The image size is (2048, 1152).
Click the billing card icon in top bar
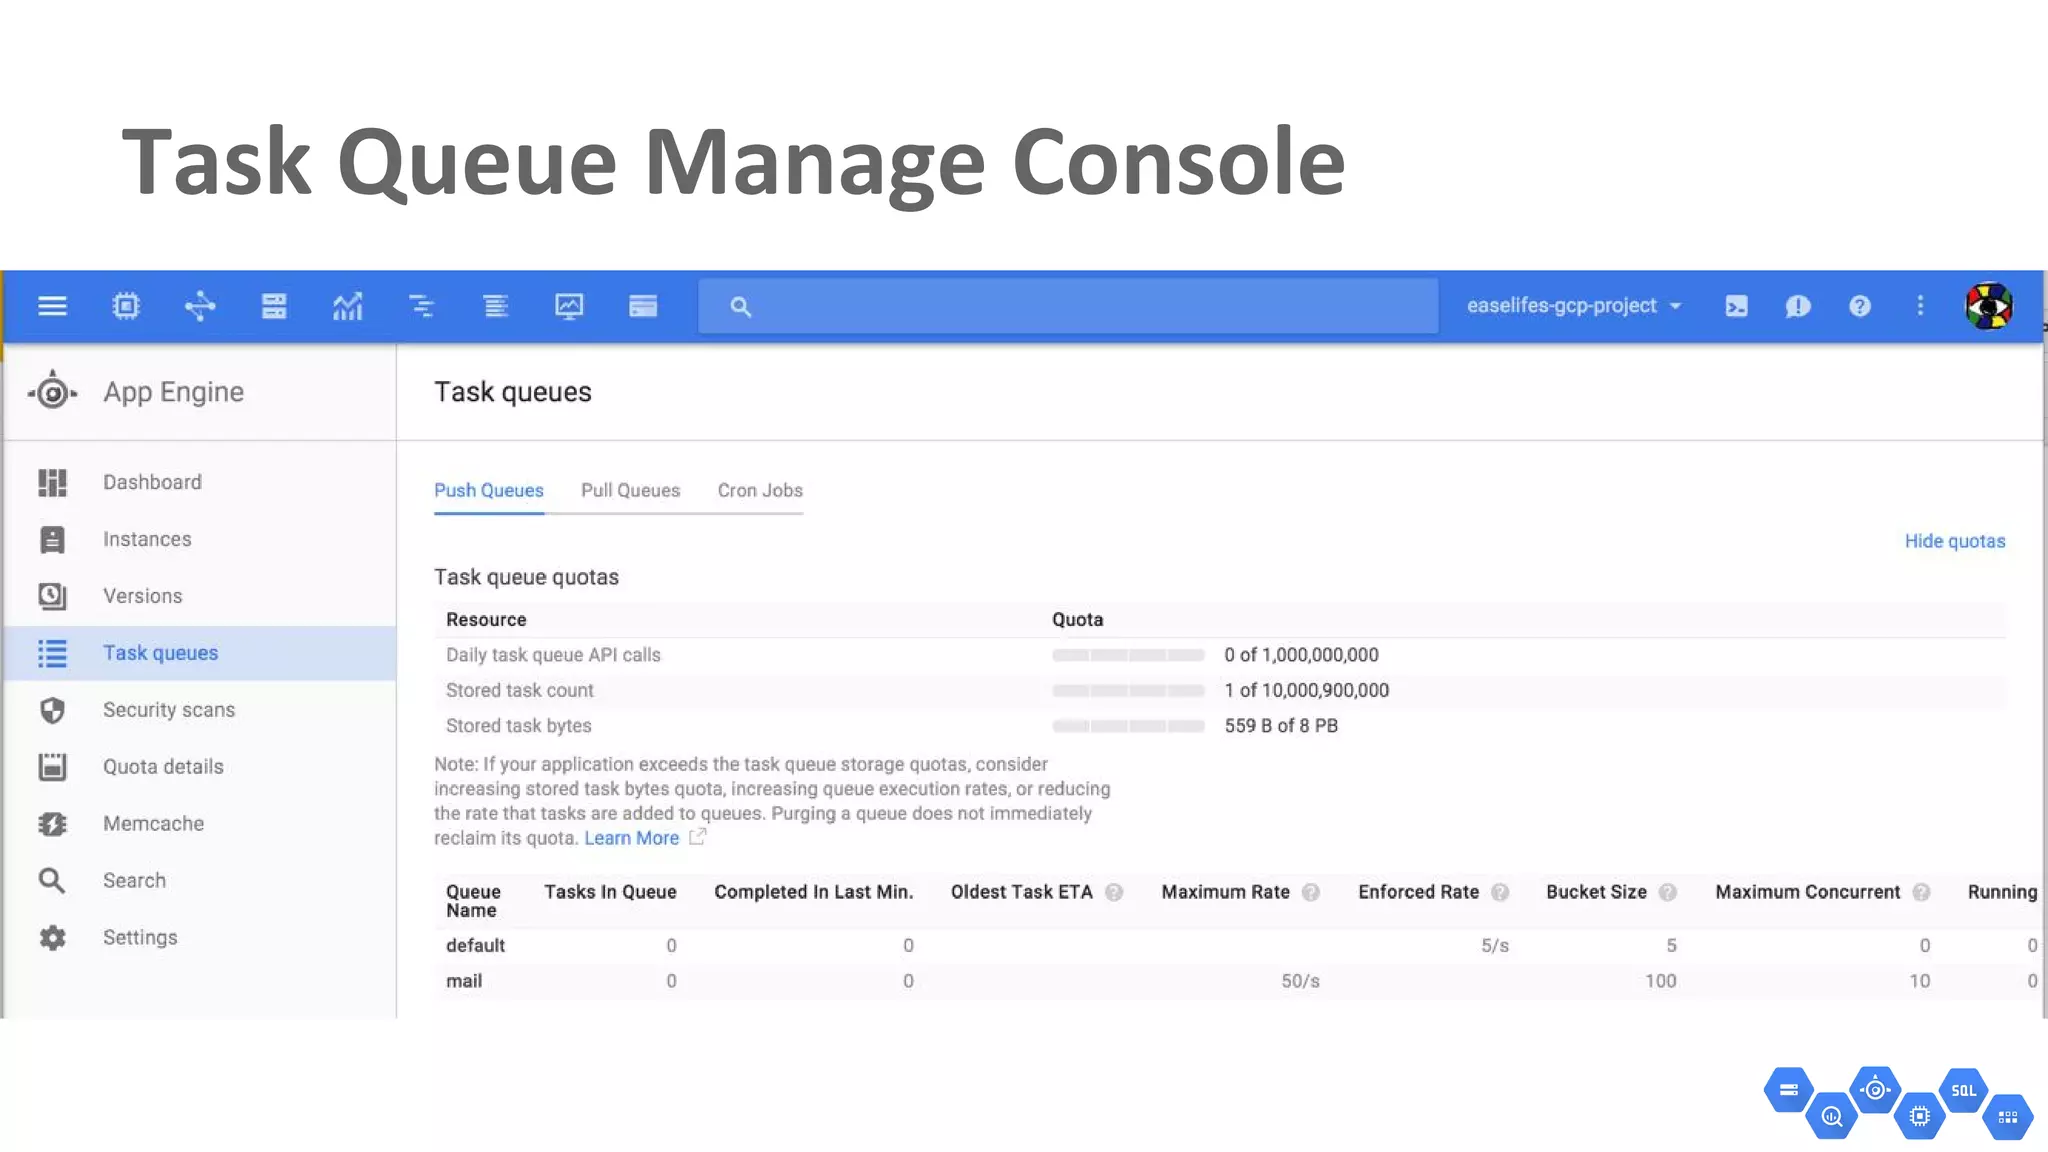pyautogui.click(x=643, y=306)
